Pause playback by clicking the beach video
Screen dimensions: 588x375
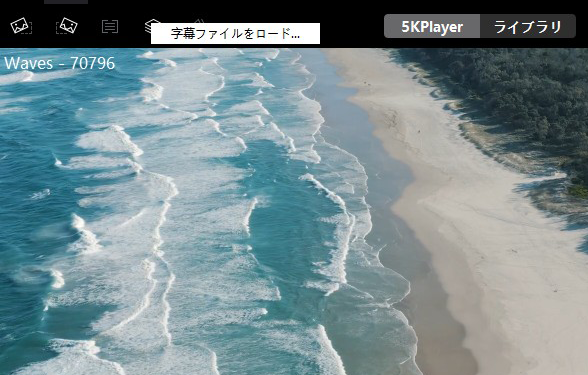(294, 212)
